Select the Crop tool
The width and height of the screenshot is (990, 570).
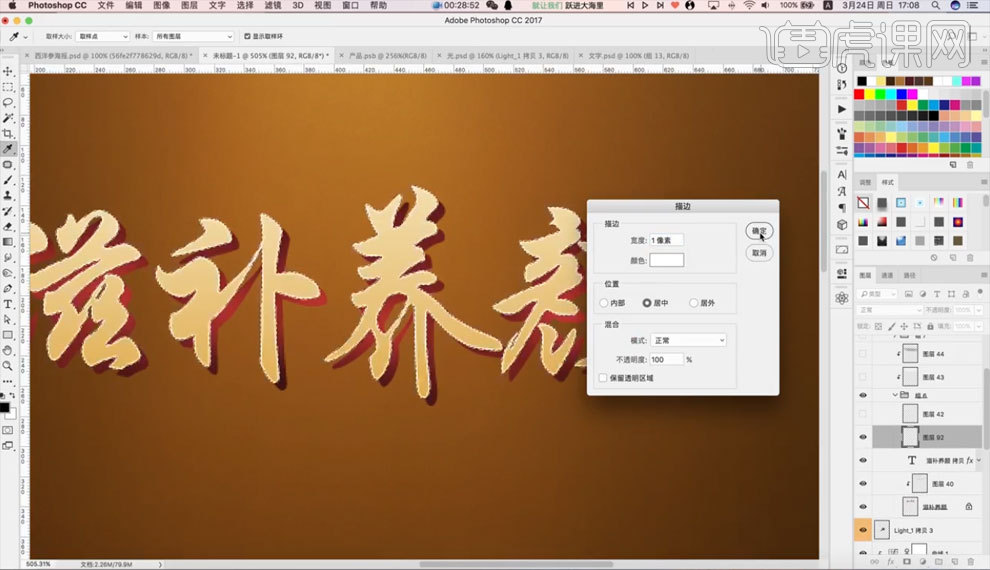click(8, 133)
